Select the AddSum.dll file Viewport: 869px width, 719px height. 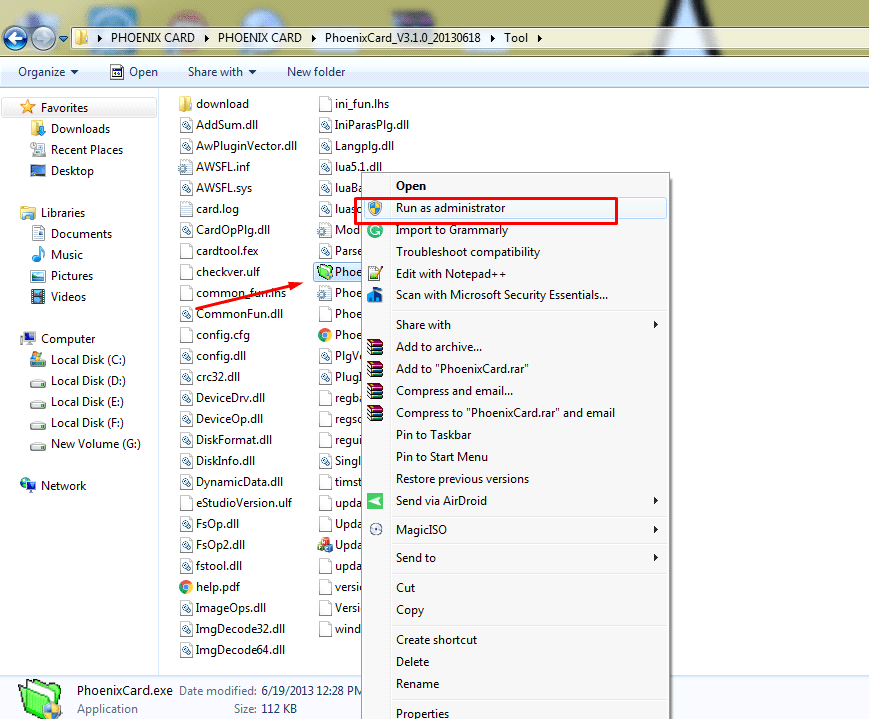coord(227,125)
